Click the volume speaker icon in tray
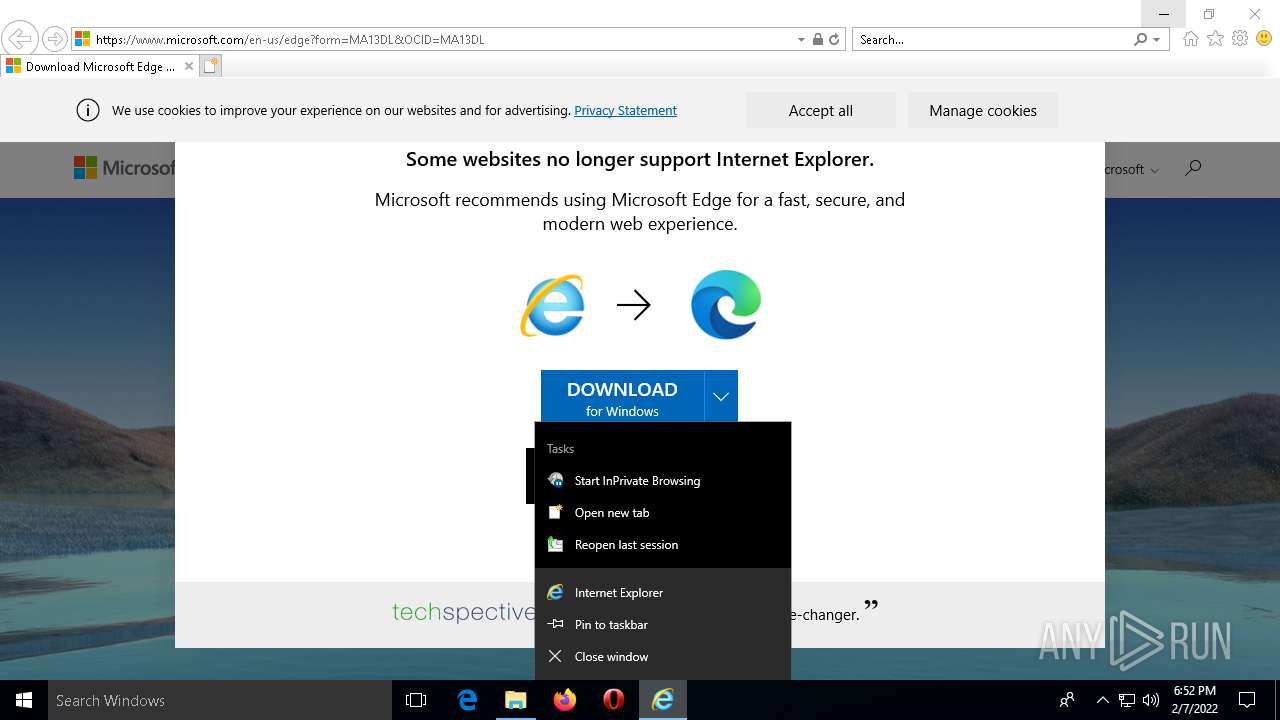 click(1151, 700)
